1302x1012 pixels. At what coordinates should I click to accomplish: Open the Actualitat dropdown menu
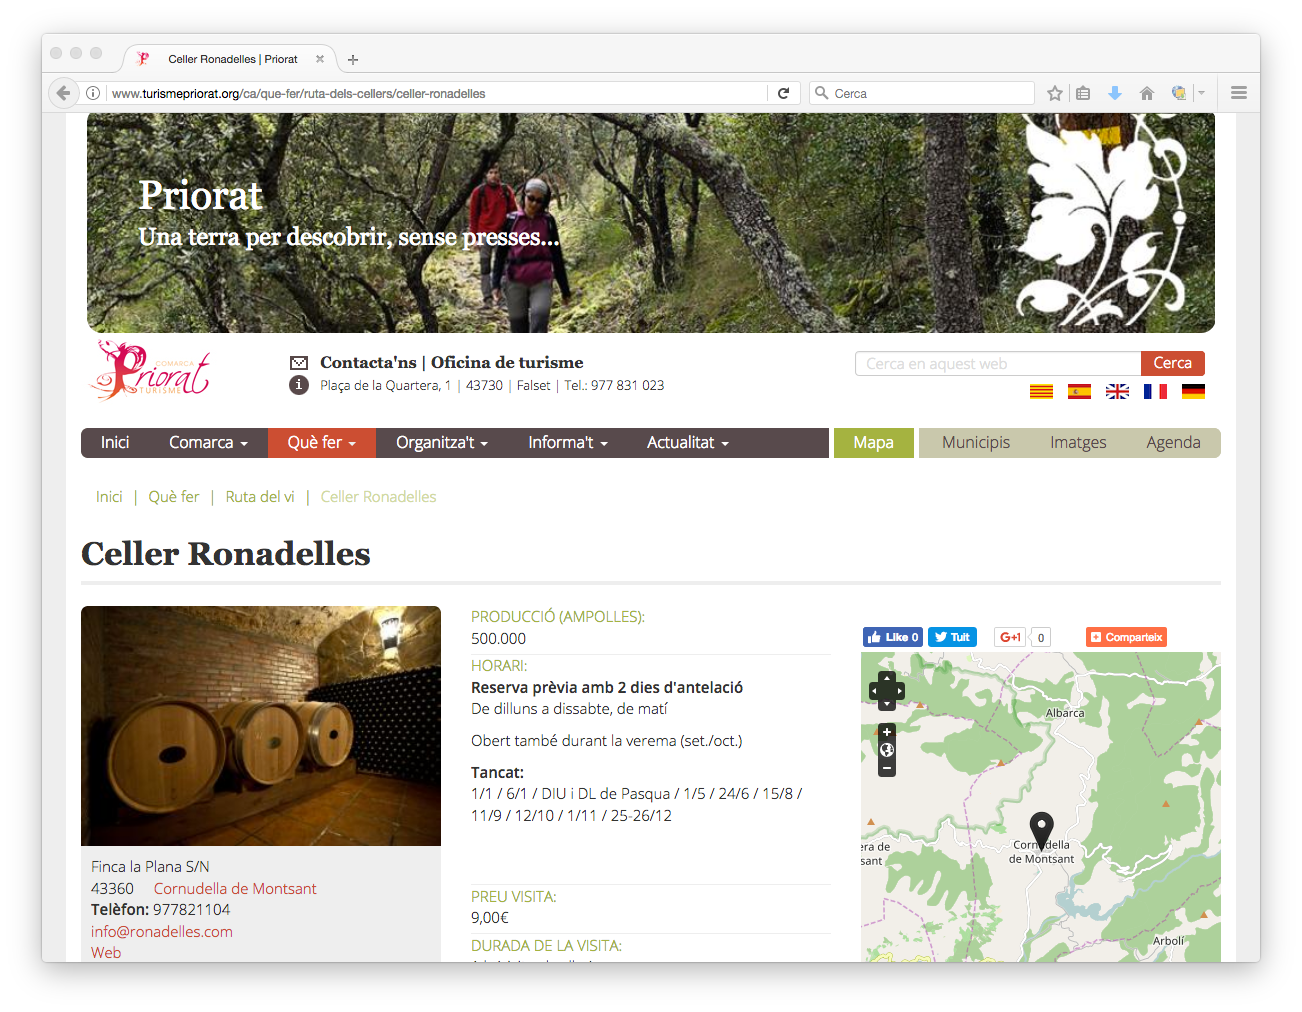(x=688, y=443)
